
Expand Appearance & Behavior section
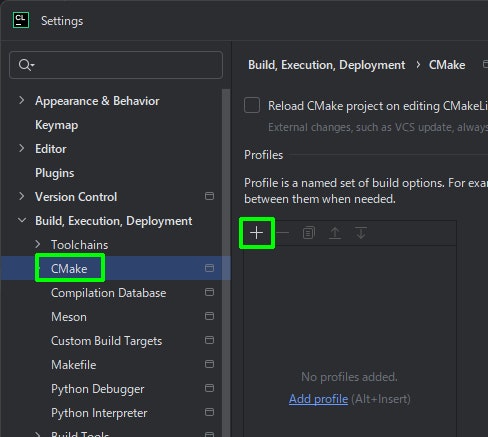point(22,100)
